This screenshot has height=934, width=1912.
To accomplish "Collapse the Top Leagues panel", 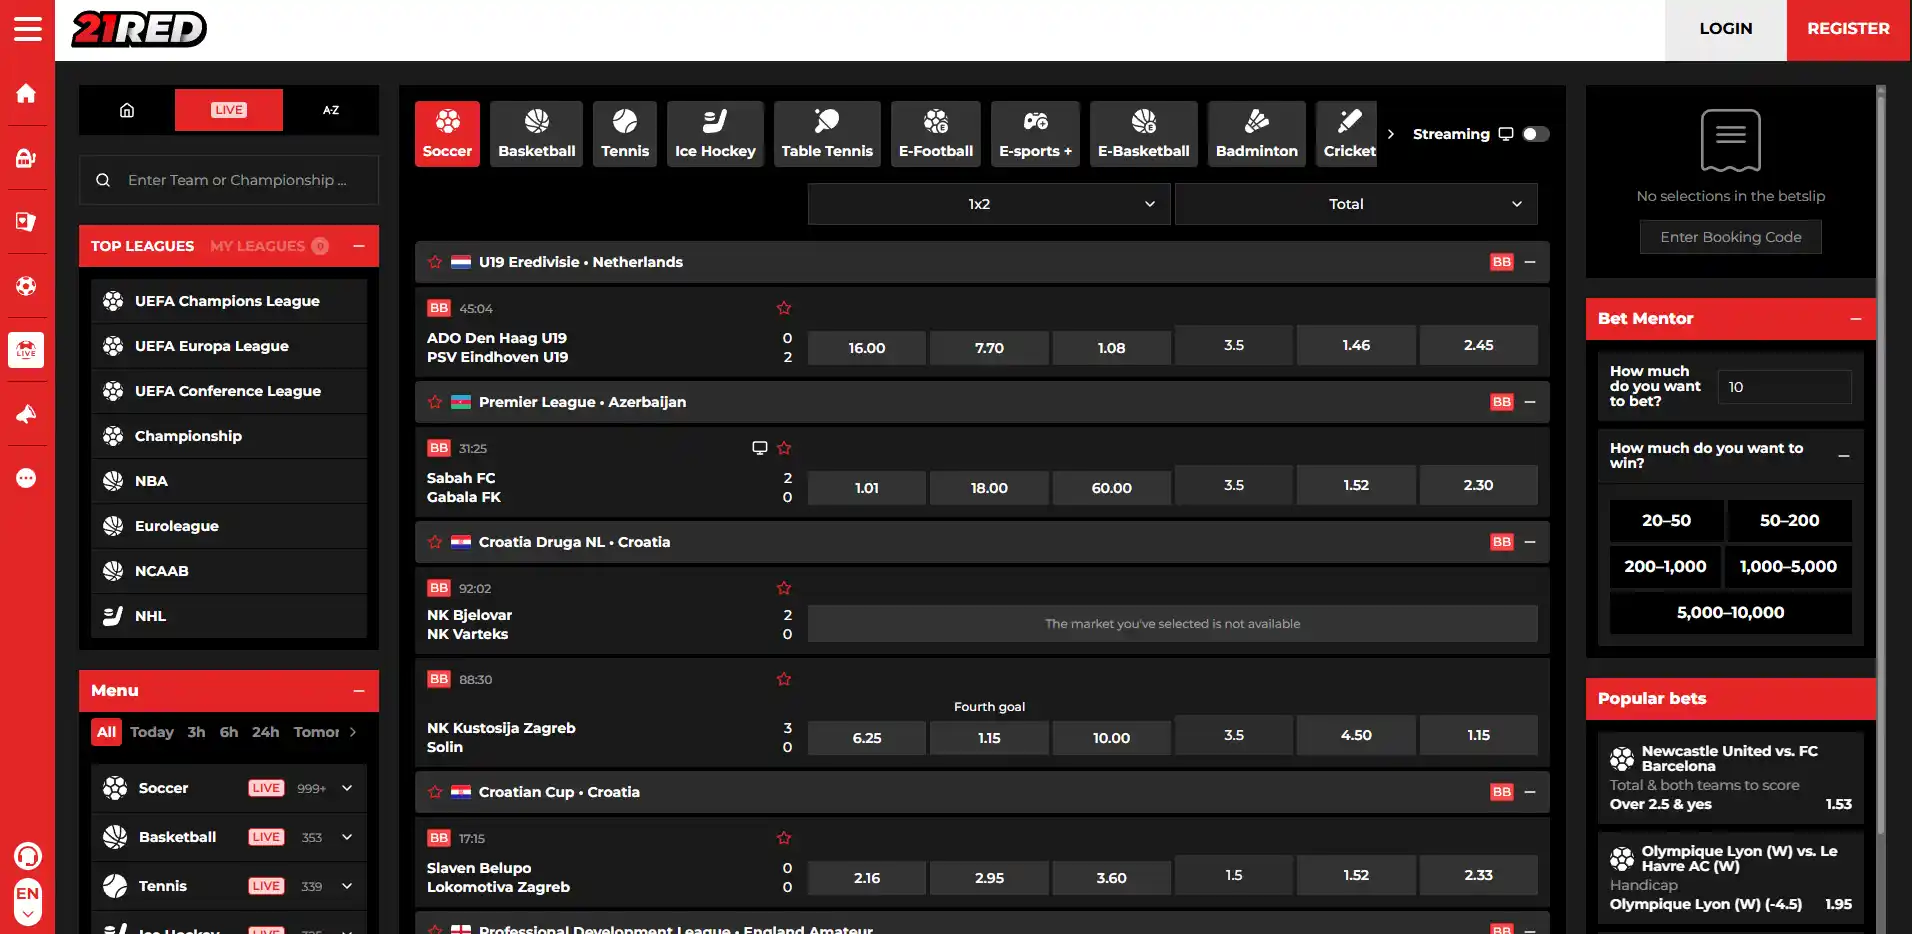I will 359,246.
